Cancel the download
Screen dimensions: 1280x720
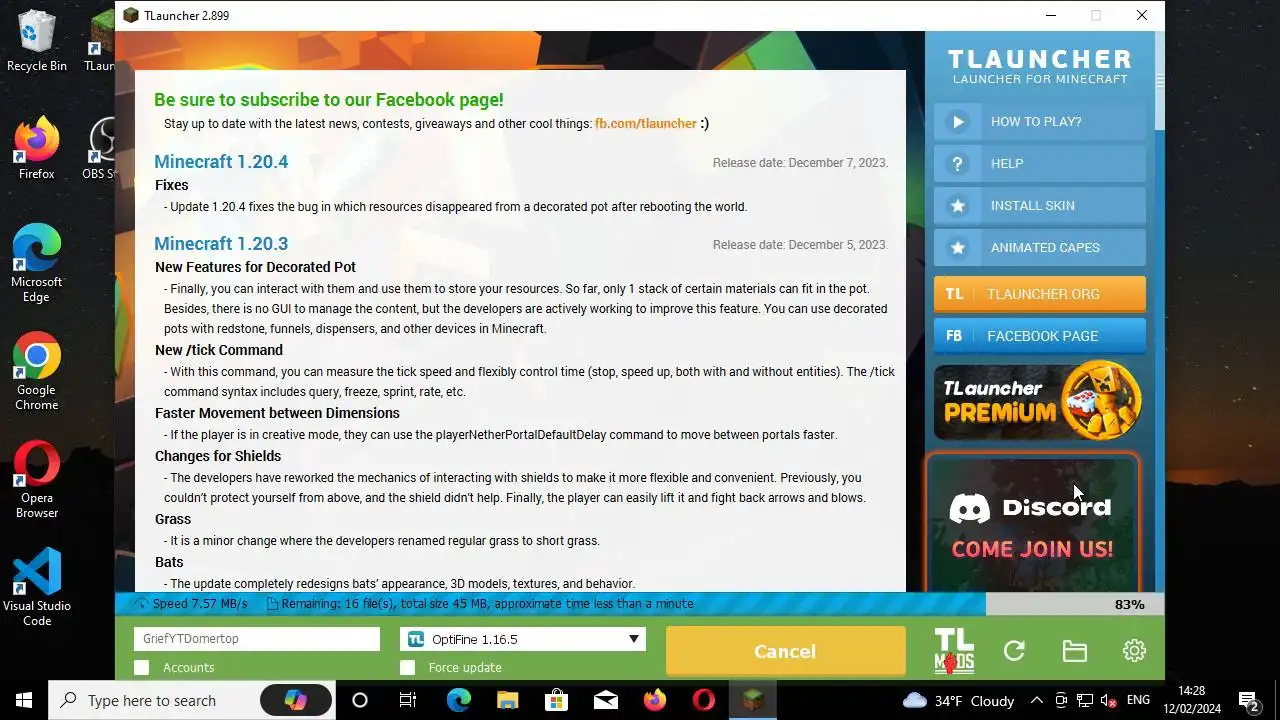(785, 651)
